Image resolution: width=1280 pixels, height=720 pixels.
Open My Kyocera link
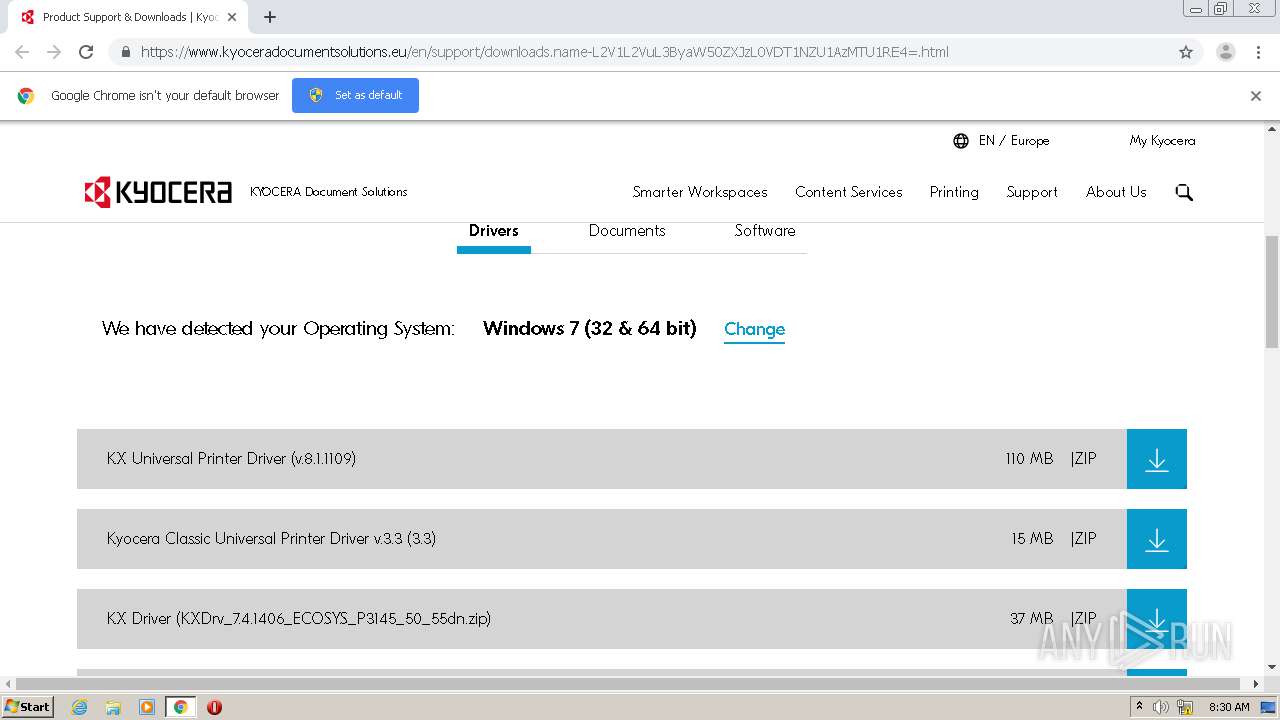pos(1162,141)
